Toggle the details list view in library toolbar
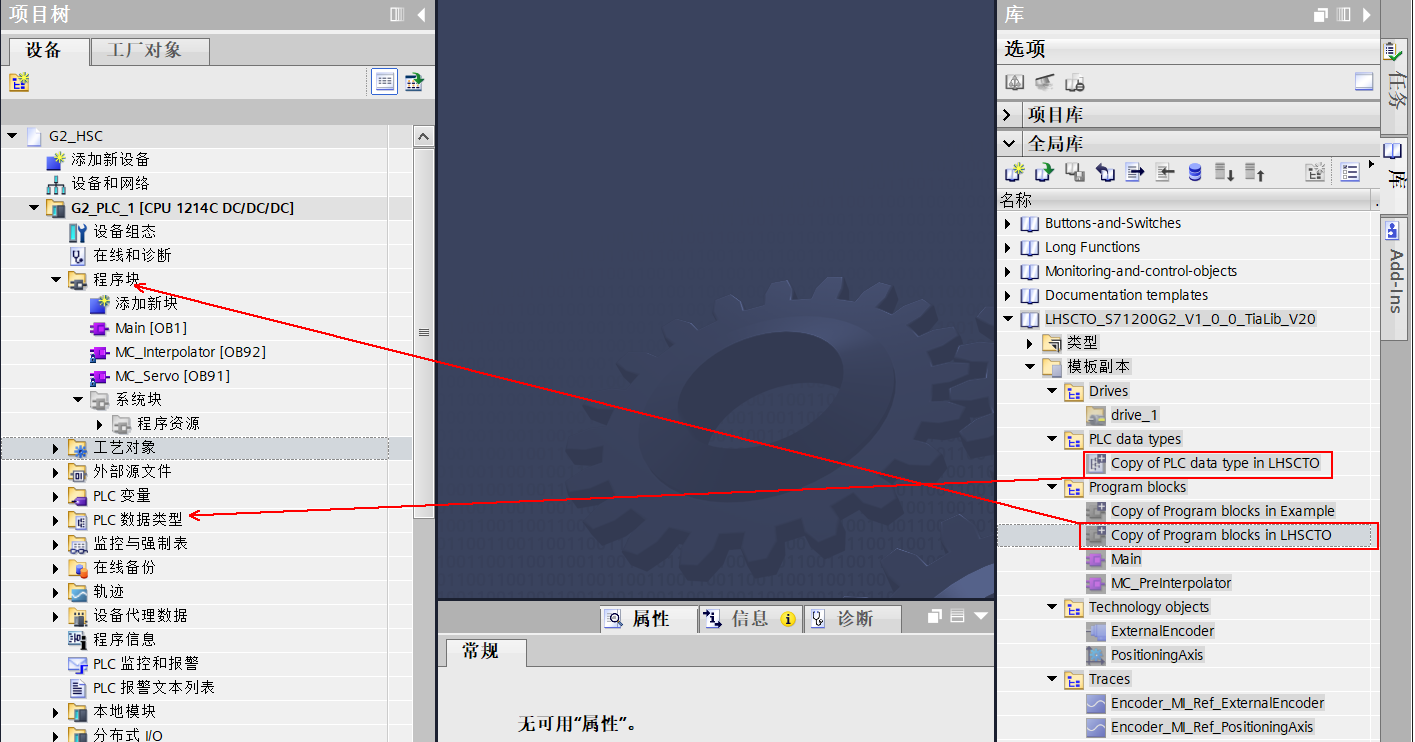 tap(1350, 172)
